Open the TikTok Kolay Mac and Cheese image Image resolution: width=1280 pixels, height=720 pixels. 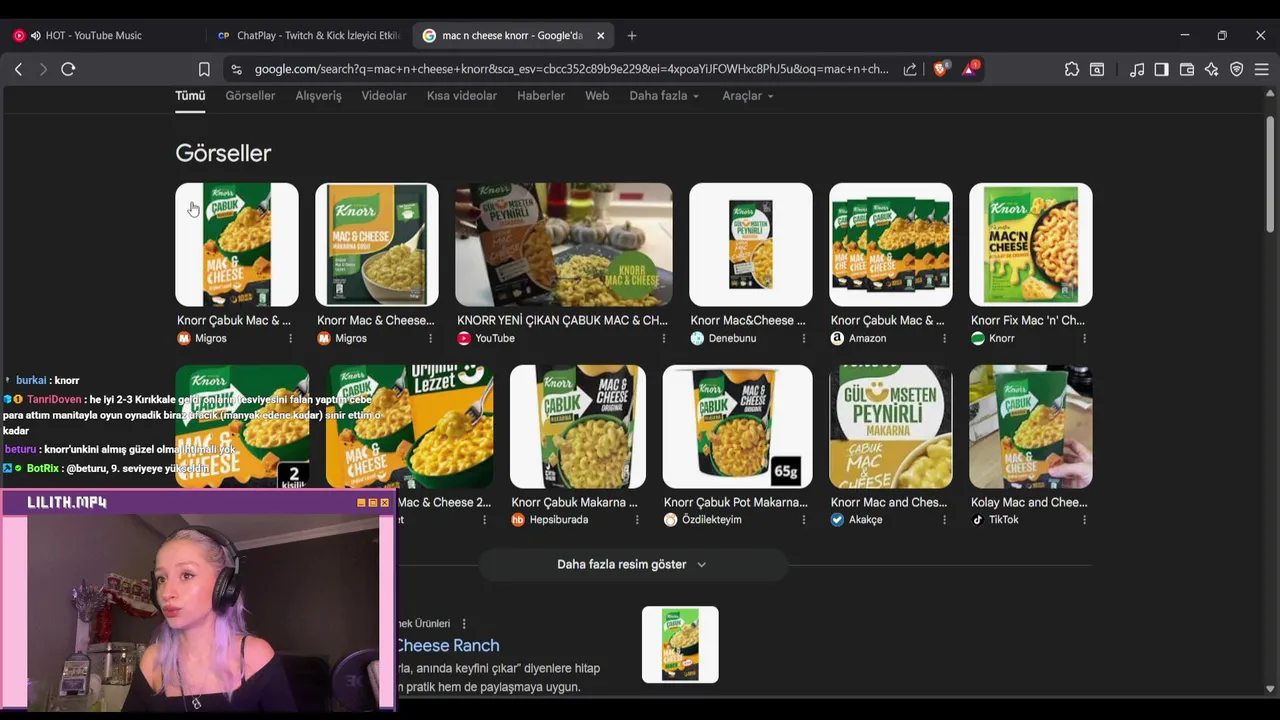point(1031,426)
